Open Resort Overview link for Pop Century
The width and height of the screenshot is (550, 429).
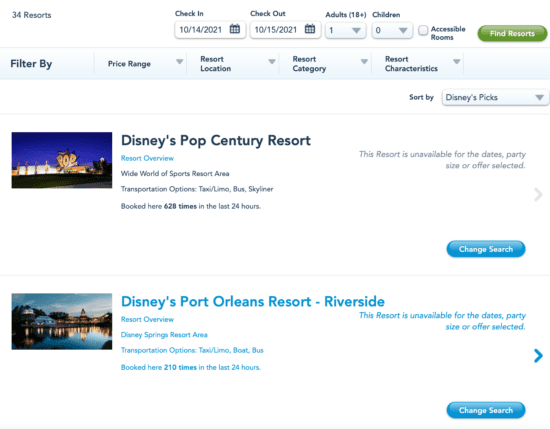tap(147, 158)
